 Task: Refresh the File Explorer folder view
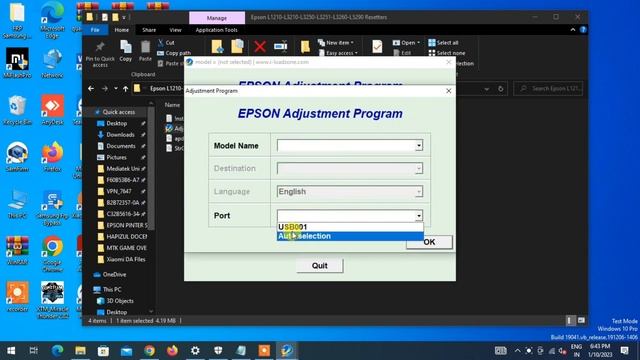pyautogui.click(x=501, y=89)
